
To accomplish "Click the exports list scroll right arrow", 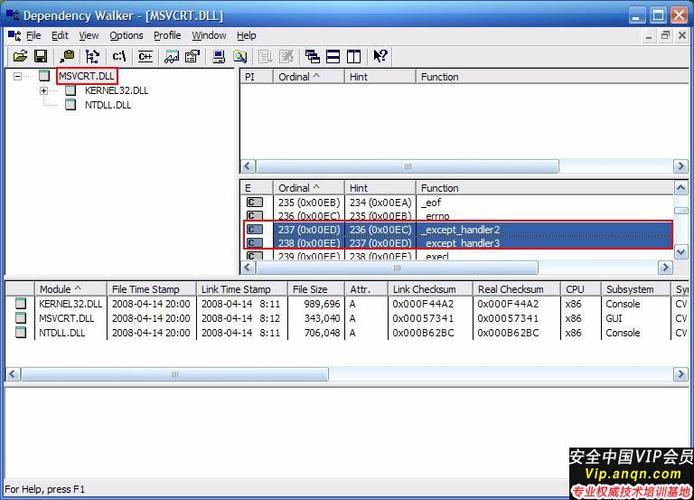I will tap(665, 267).
